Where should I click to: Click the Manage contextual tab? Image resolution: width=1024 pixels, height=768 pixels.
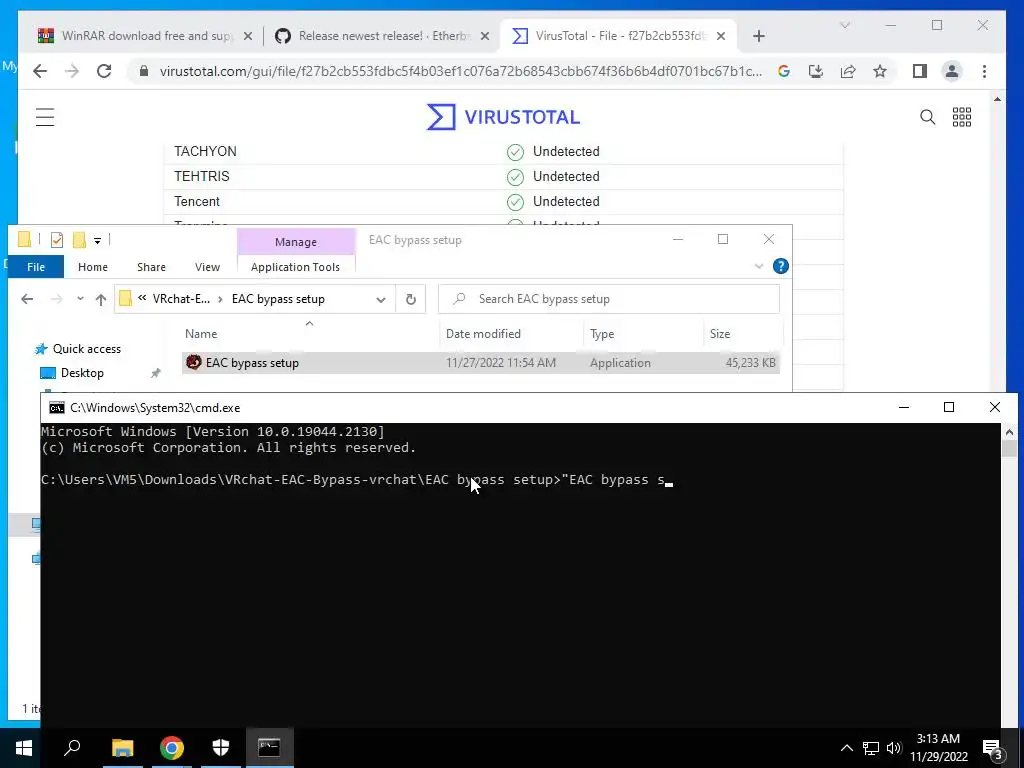point(296,242)
